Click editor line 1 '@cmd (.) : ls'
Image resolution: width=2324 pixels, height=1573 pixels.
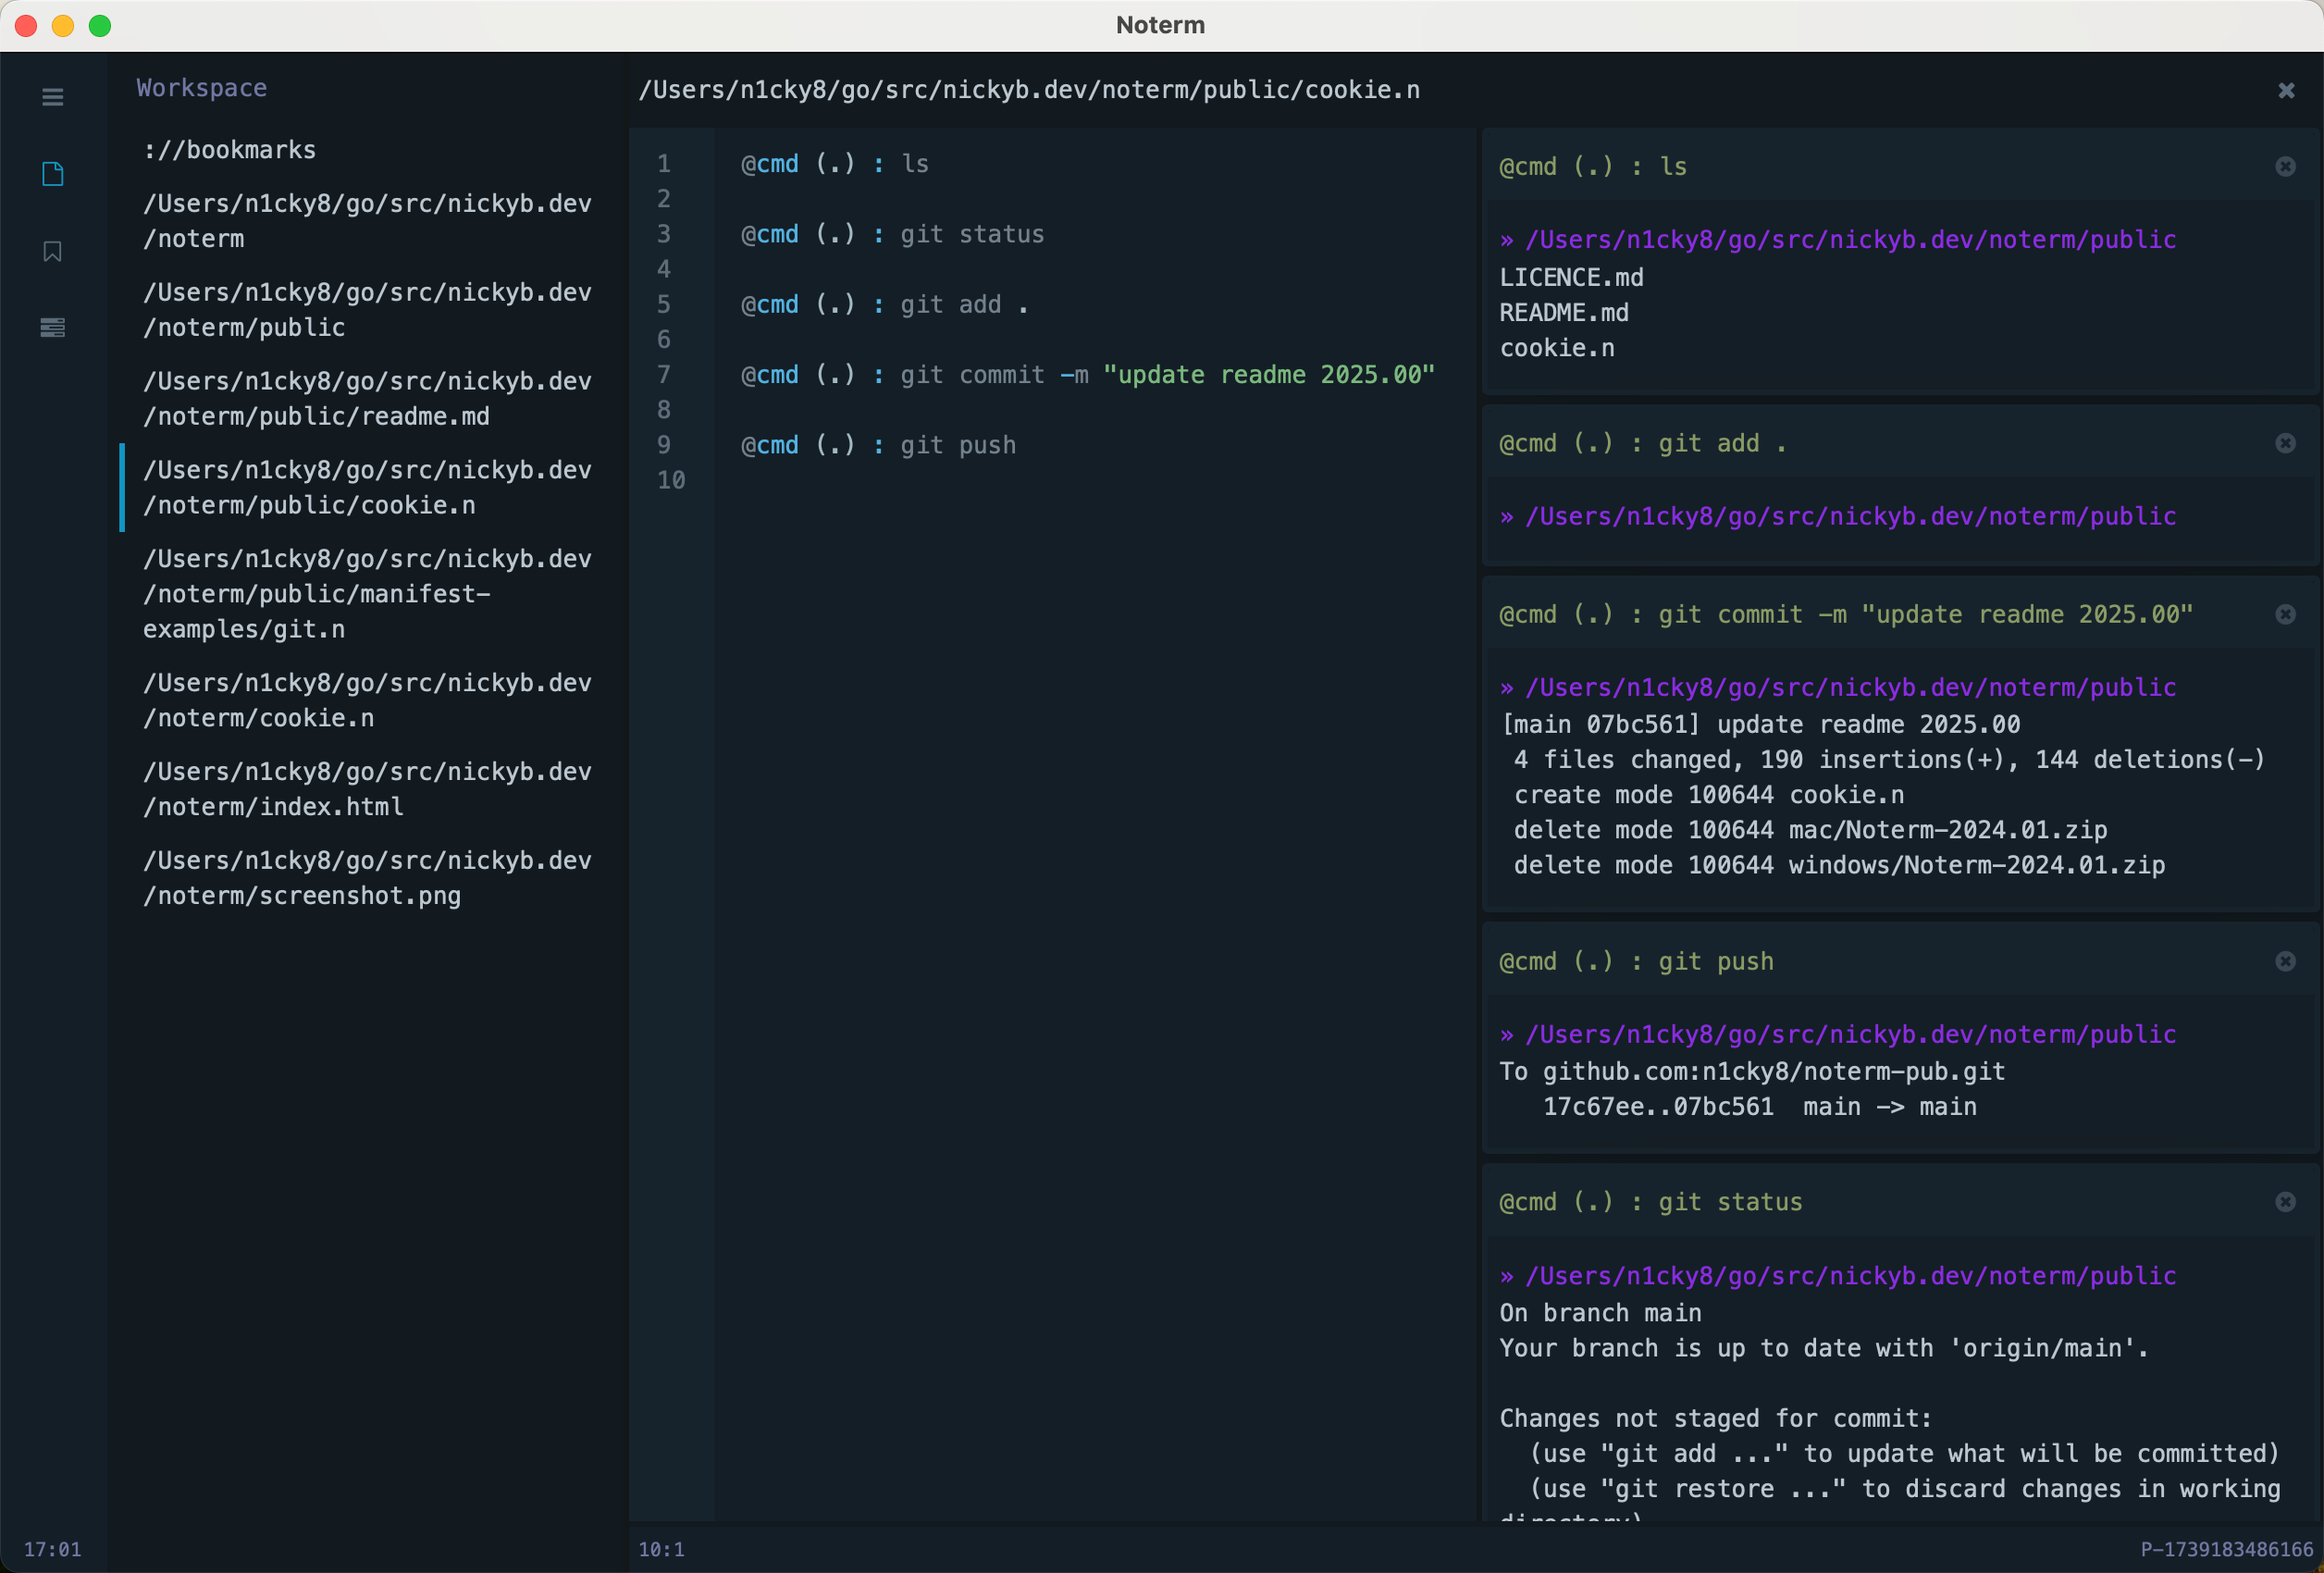835,164
